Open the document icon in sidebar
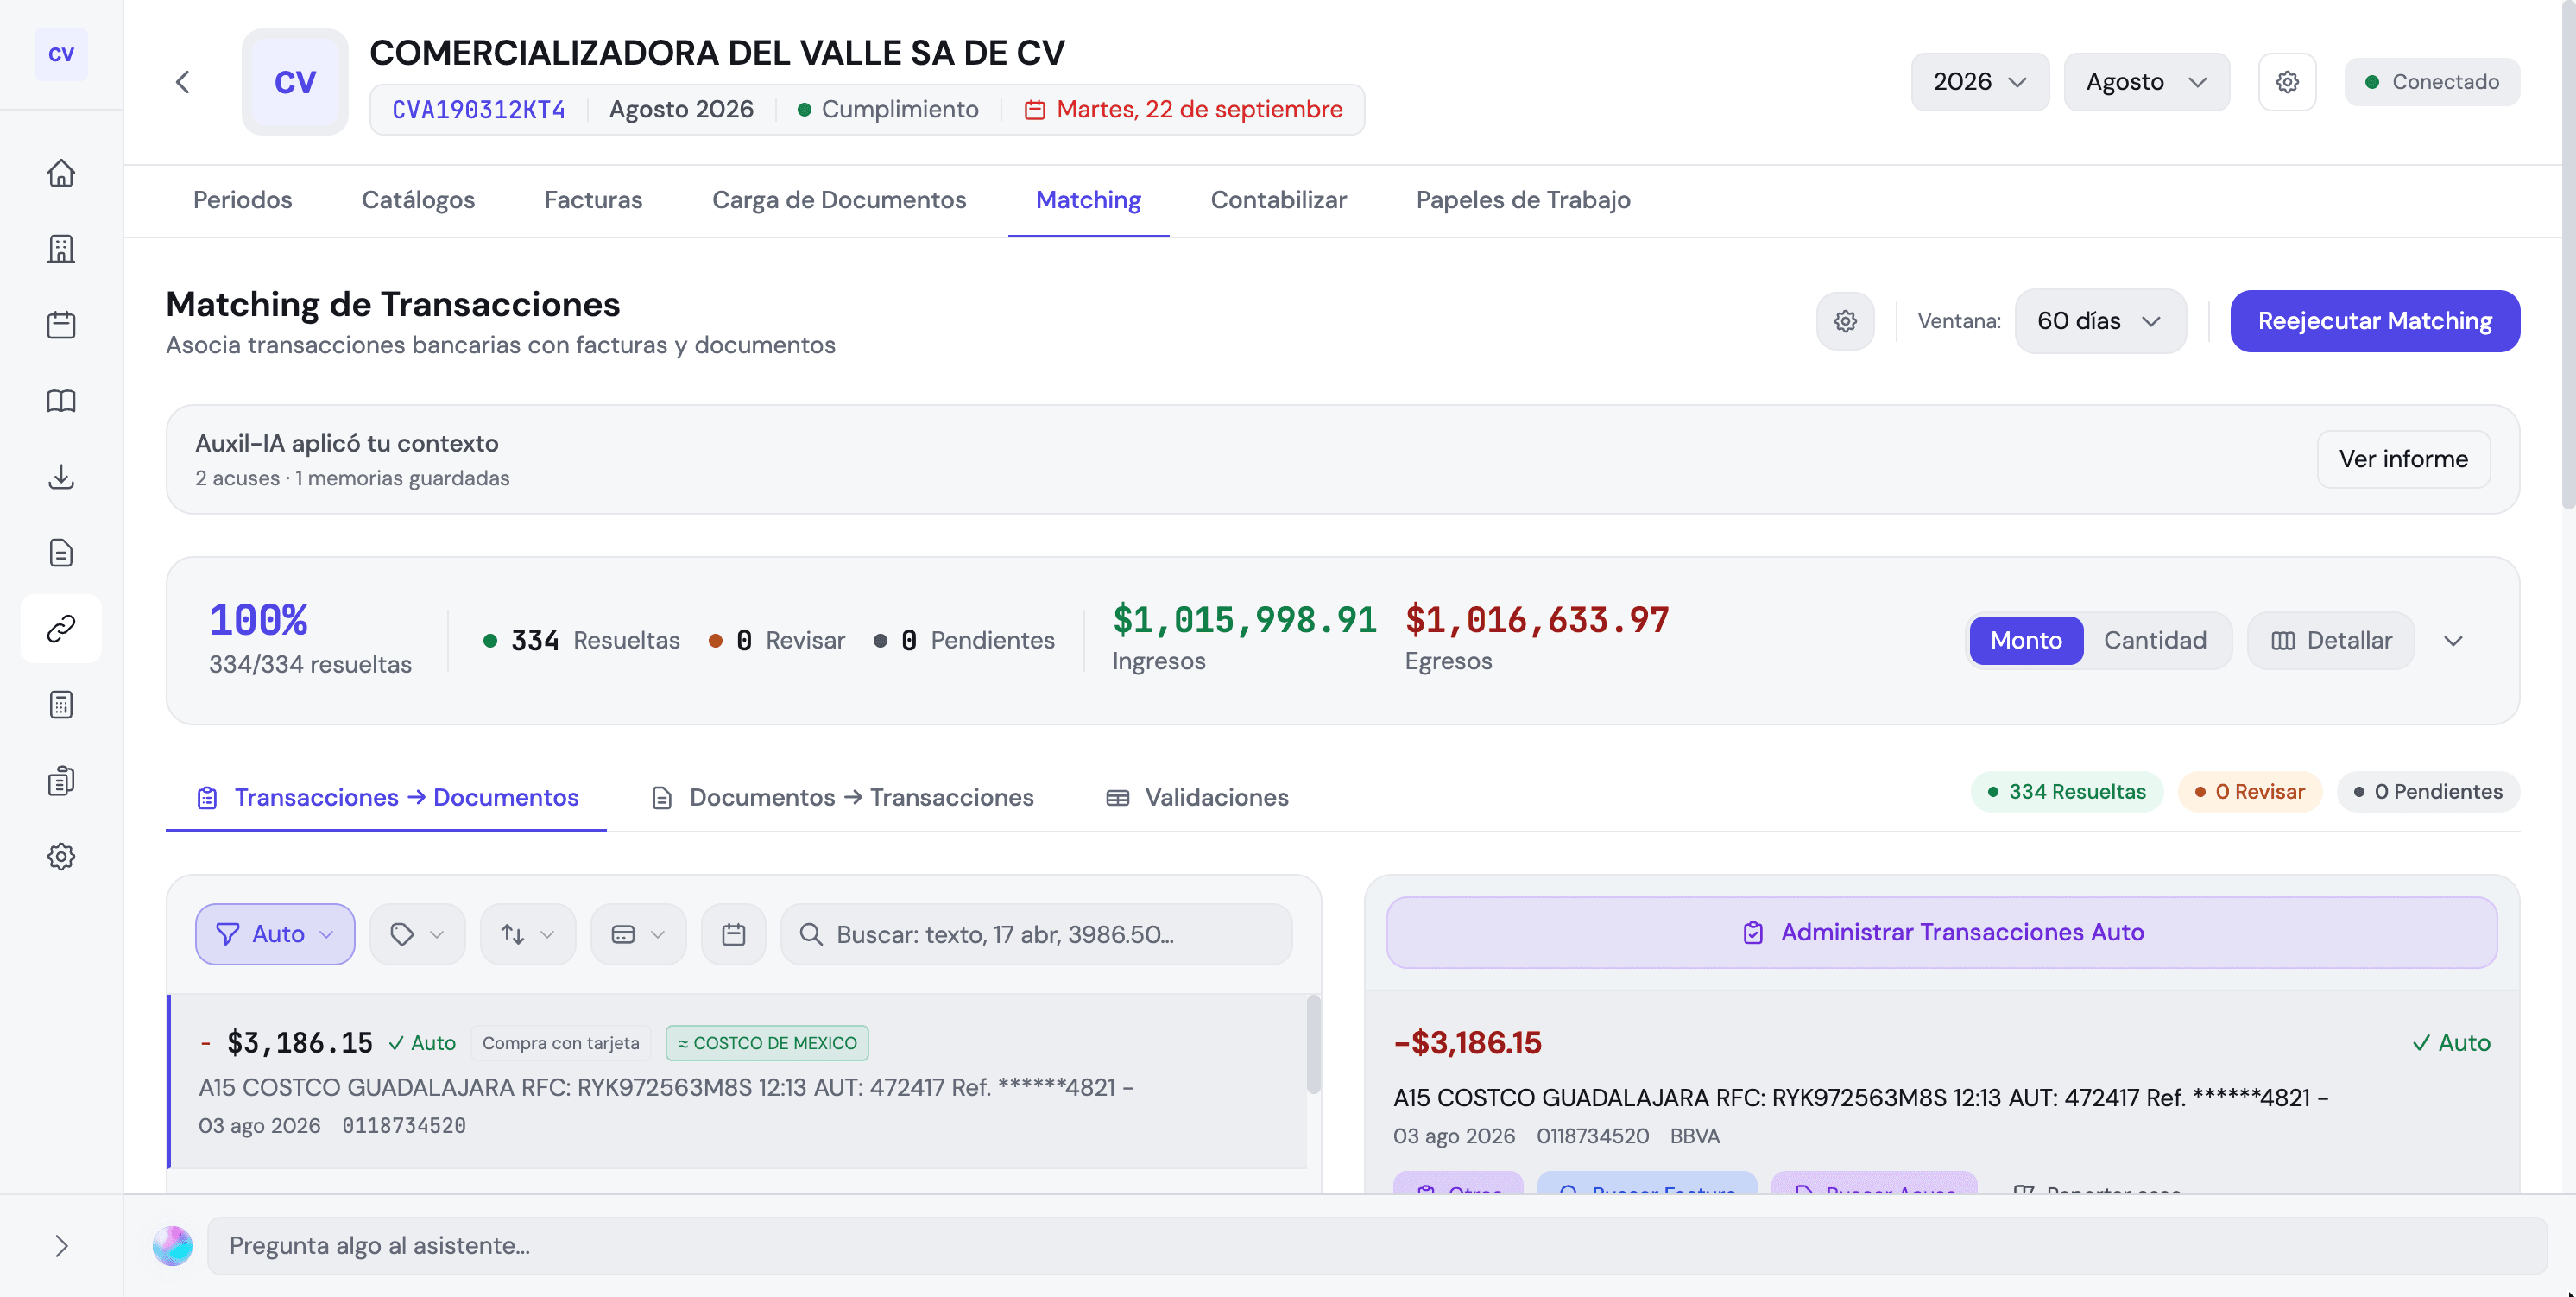The height and width of the screenshot is (1297, 2576). [x=61, y=553]
